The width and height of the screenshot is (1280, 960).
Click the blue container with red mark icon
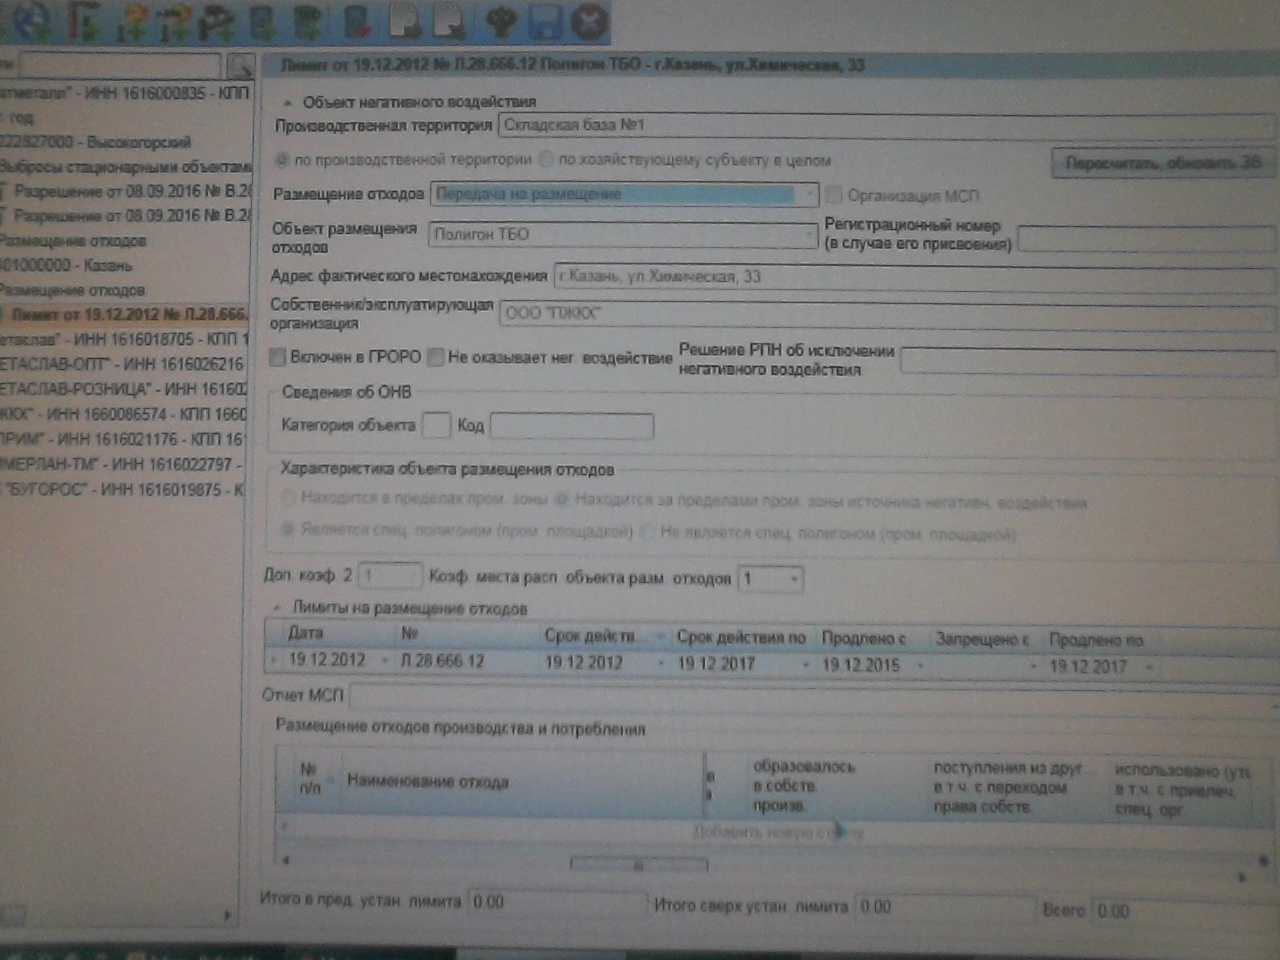(x=357, y=21)
